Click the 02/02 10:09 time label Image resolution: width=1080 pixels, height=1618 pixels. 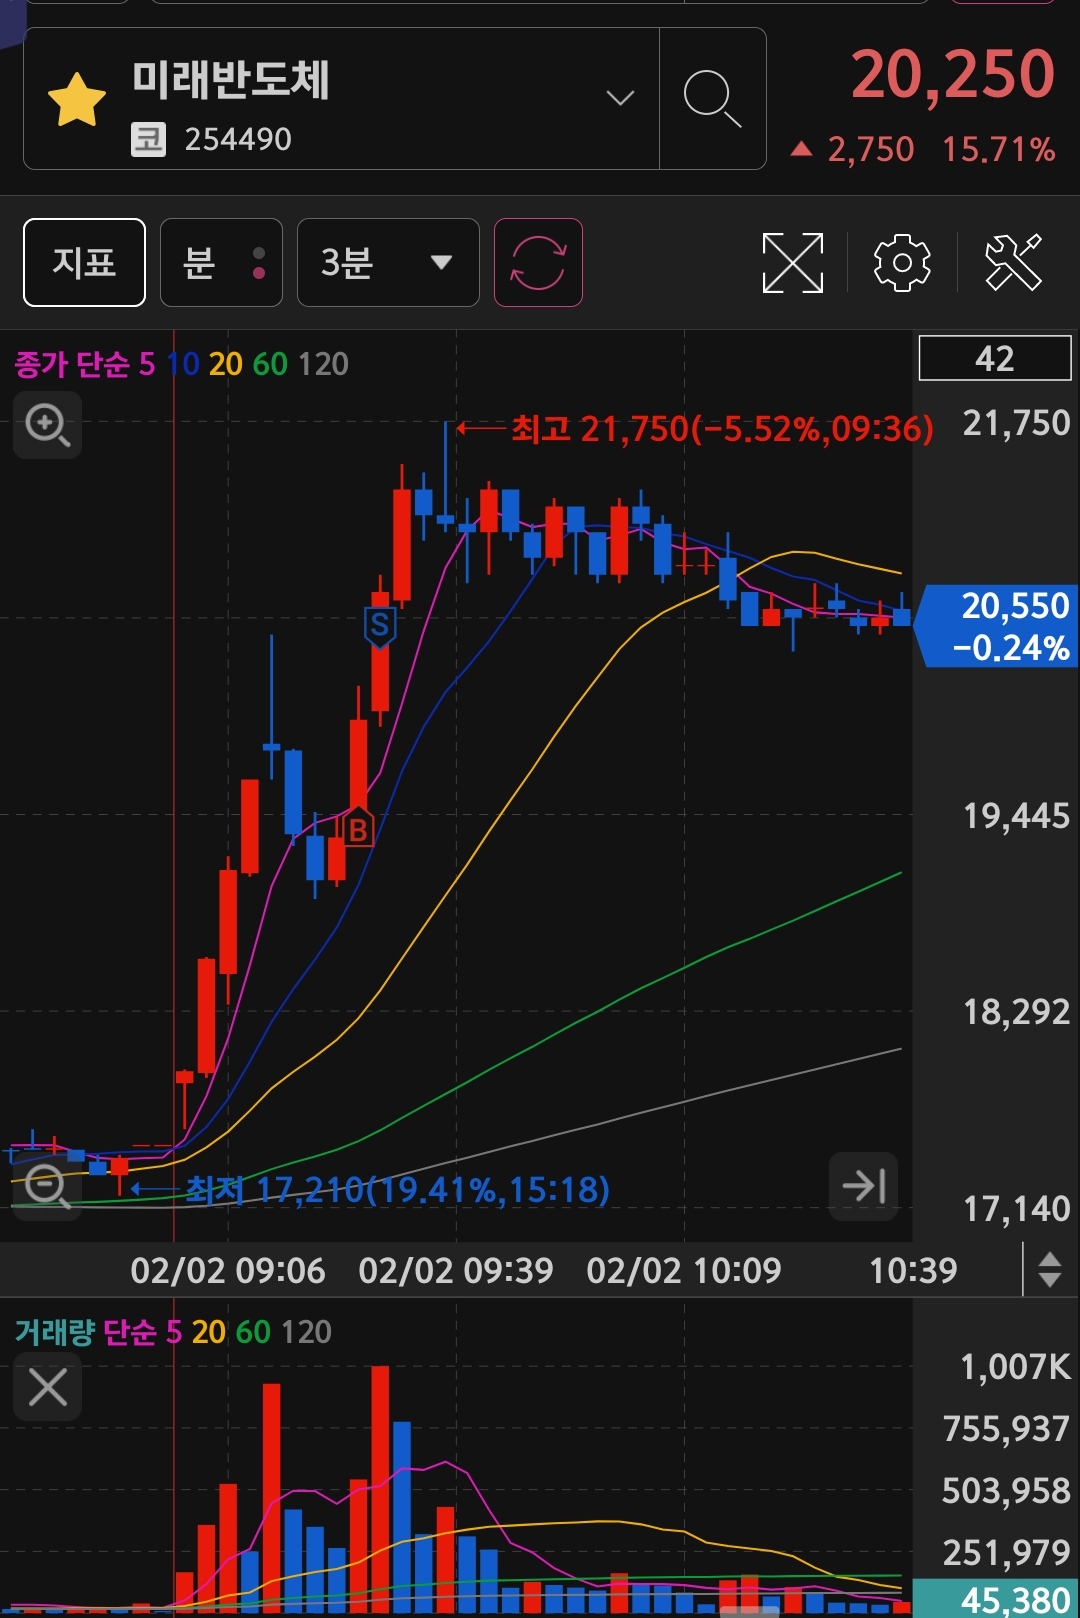[684, 1270]
